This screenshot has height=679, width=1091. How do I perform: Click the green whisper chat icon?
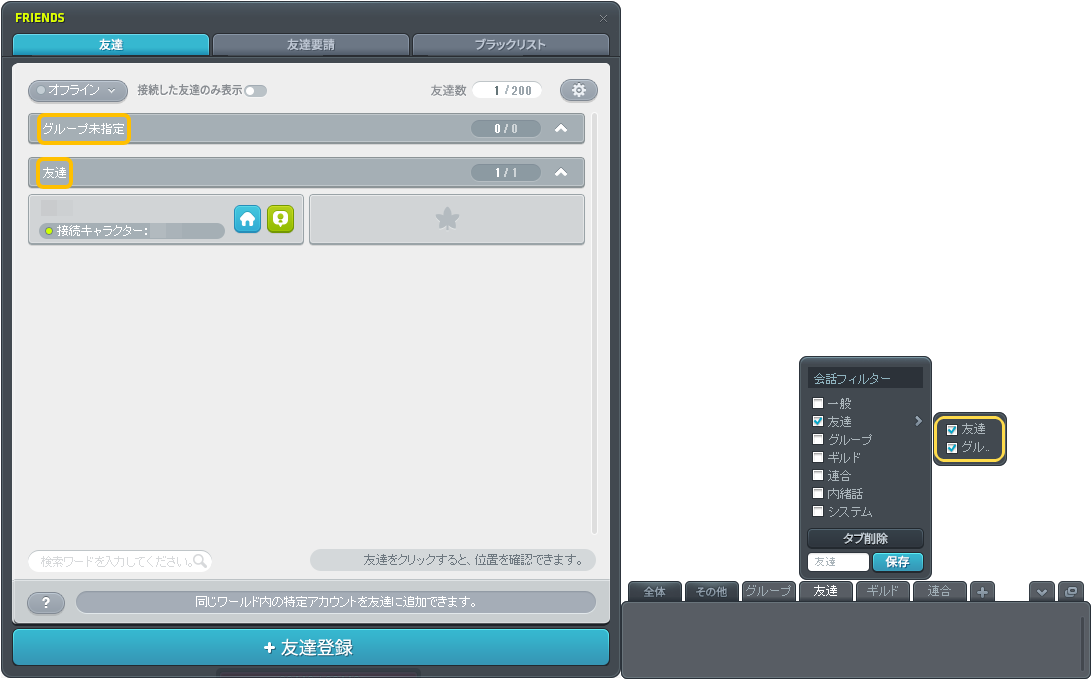(x=280, y=220)
